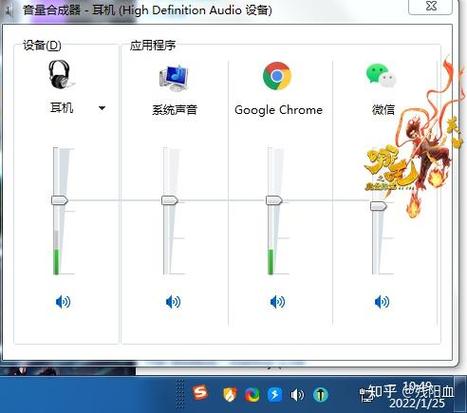The width and height of the screenshot is (467, 413).
Task: Mute the 系统声音 volume
Action: click(173, 302)
